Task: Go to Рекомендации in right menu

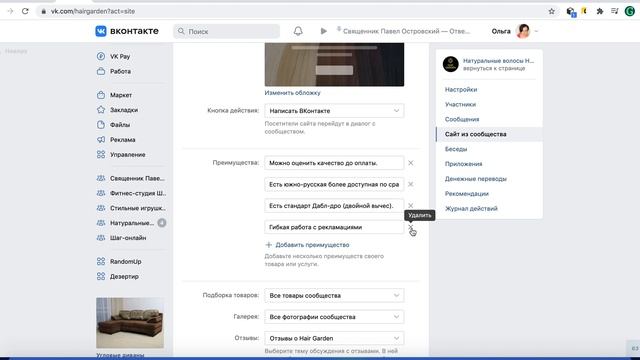Action: [x=467, y=194]
